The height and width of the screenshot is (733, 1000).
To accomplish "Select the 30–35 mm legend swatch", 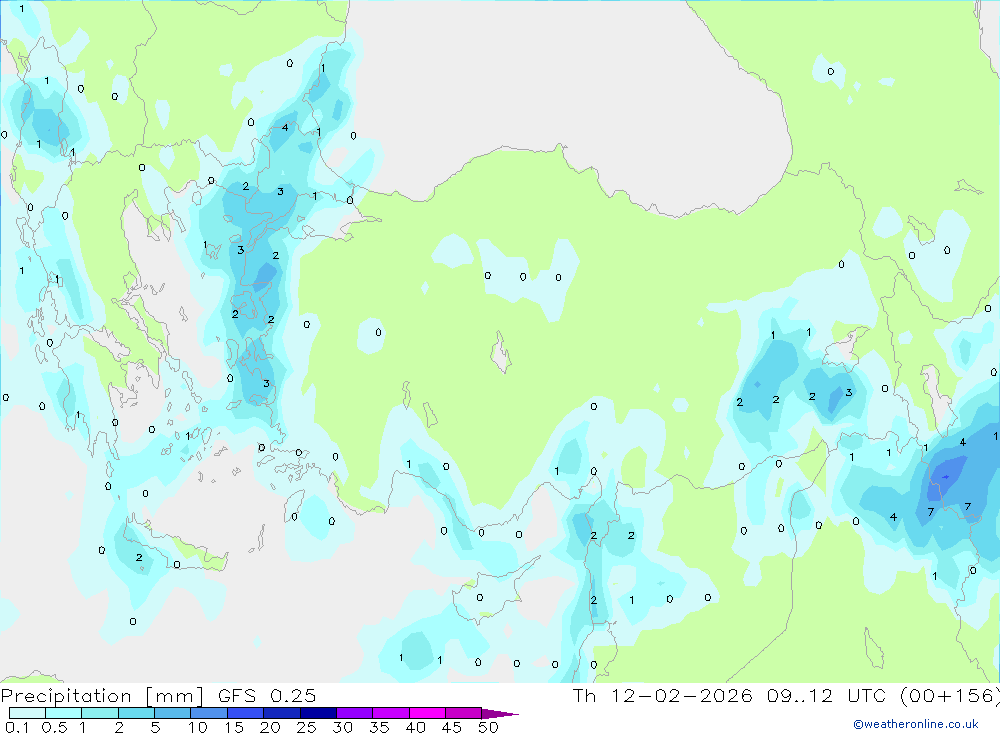I will [x=355, y=713].
